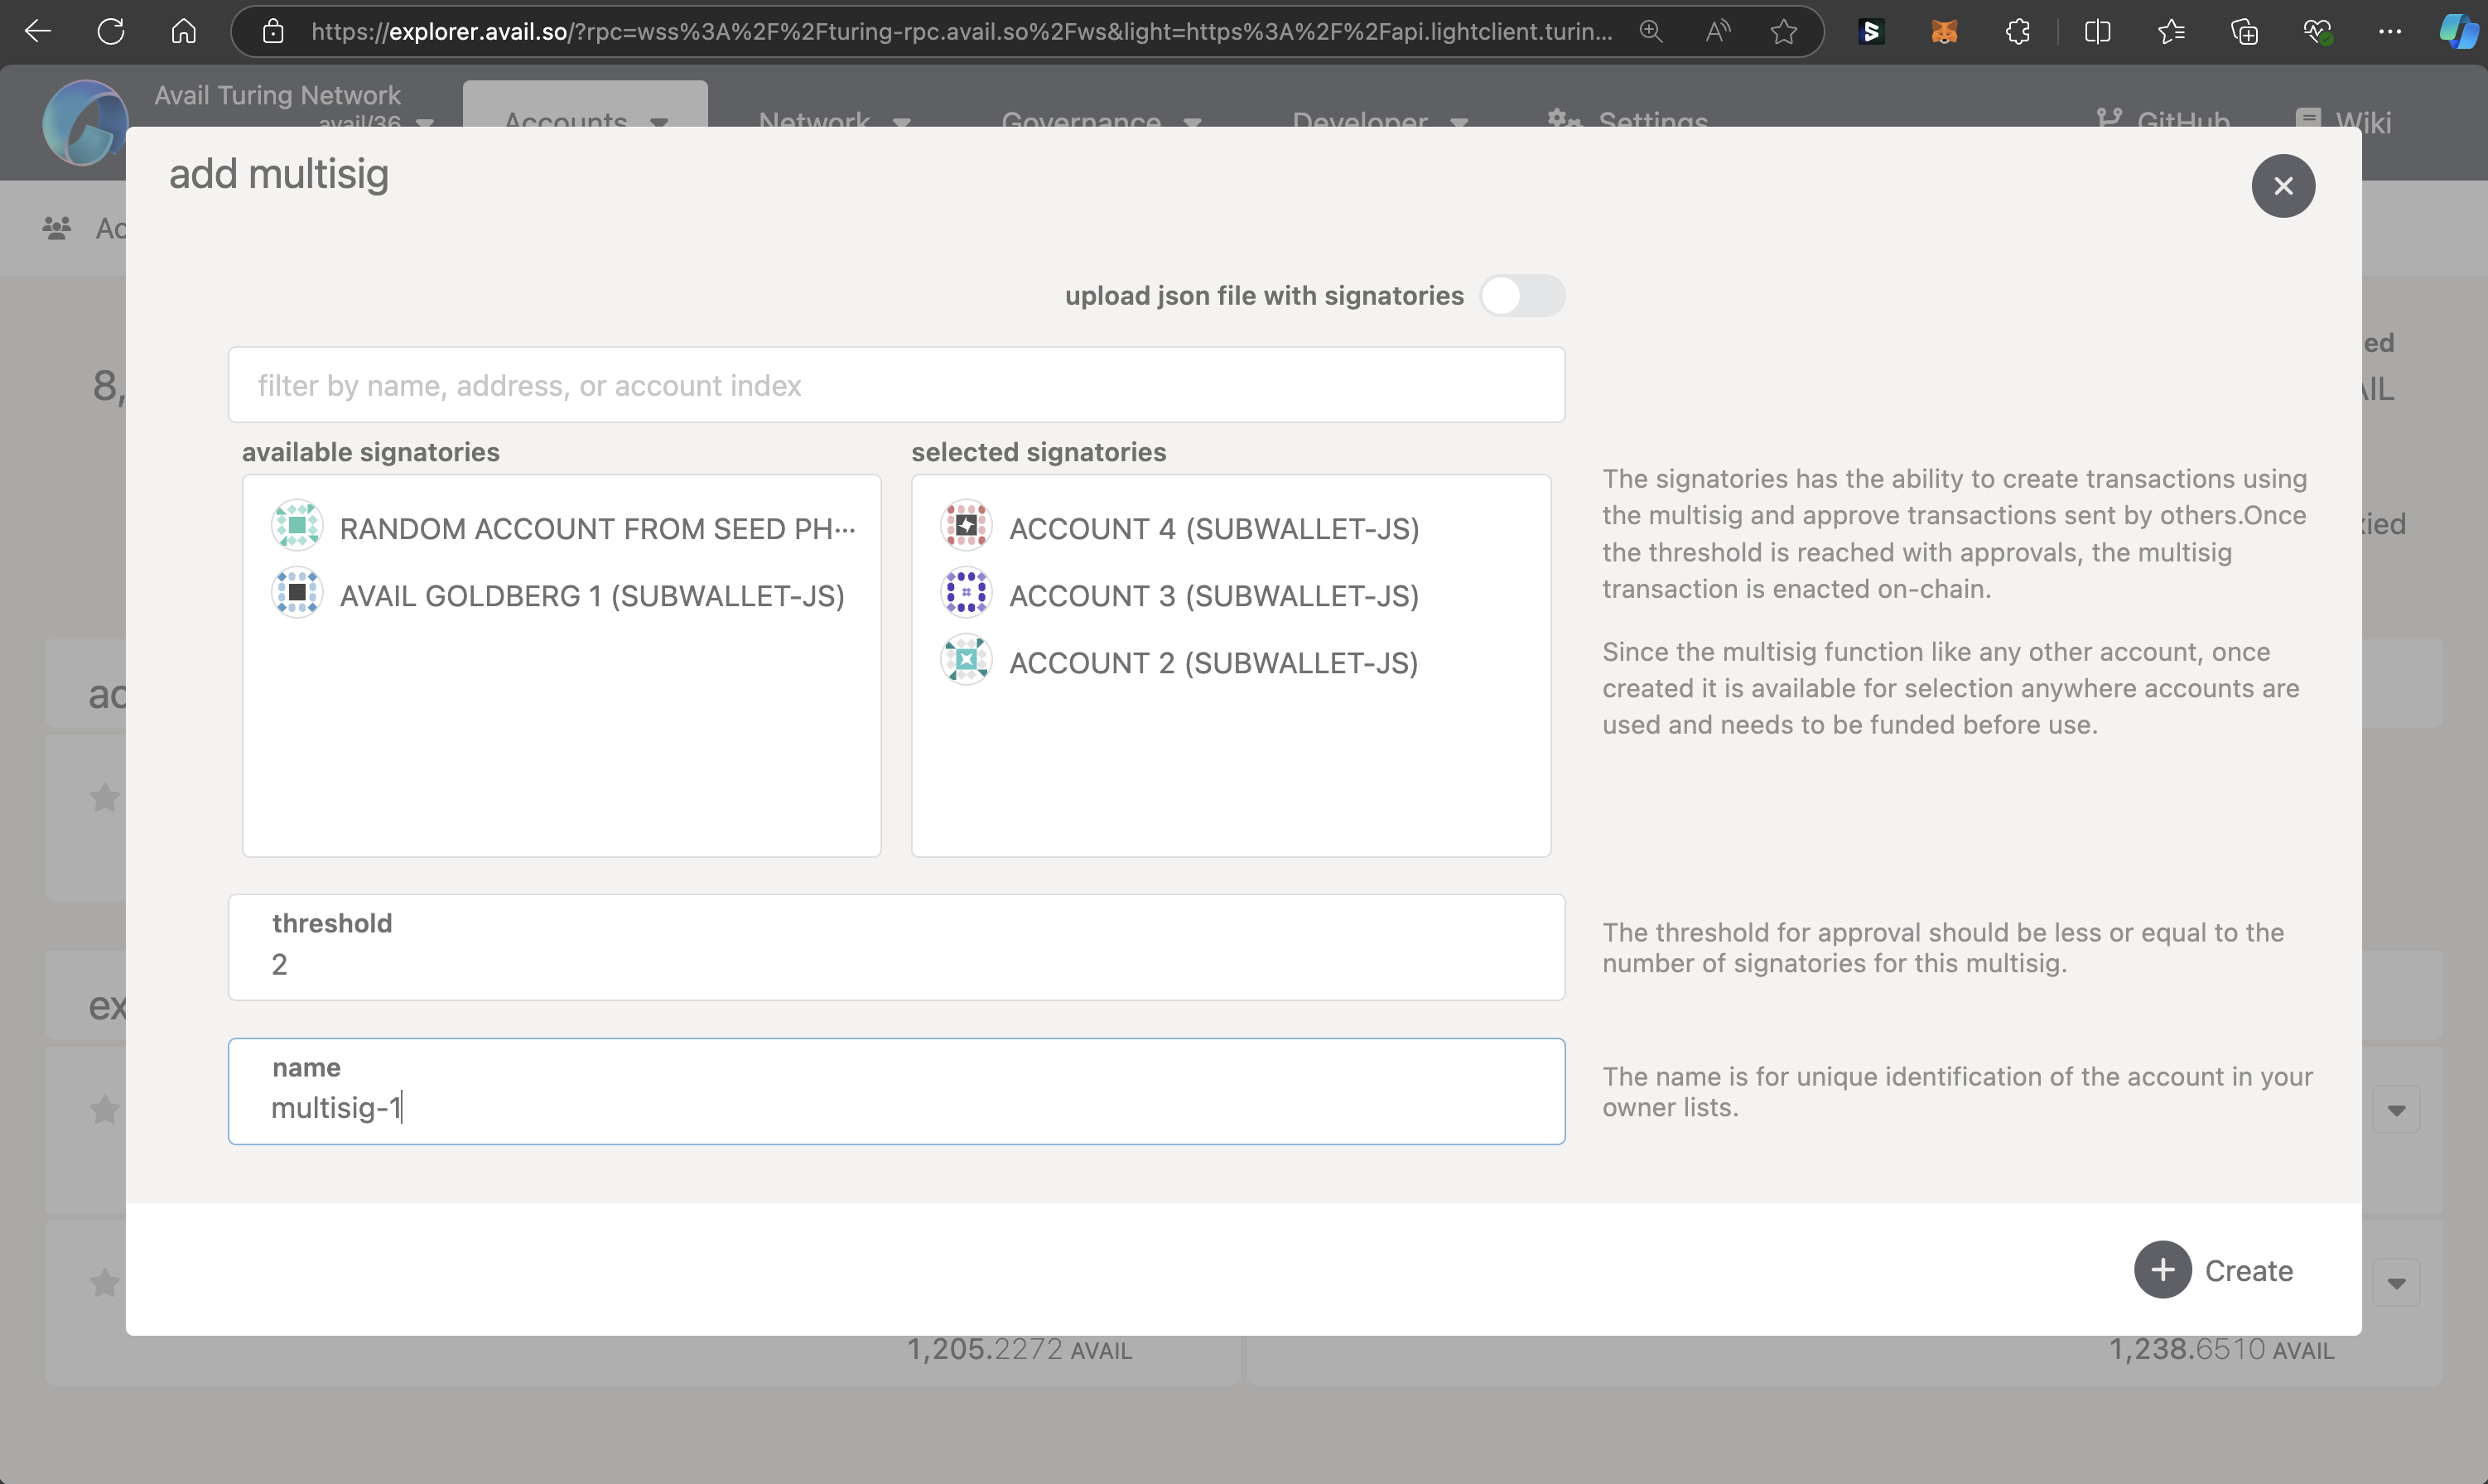Add page to favorites star icon
The image size is (2488, 1484).
1783,32
